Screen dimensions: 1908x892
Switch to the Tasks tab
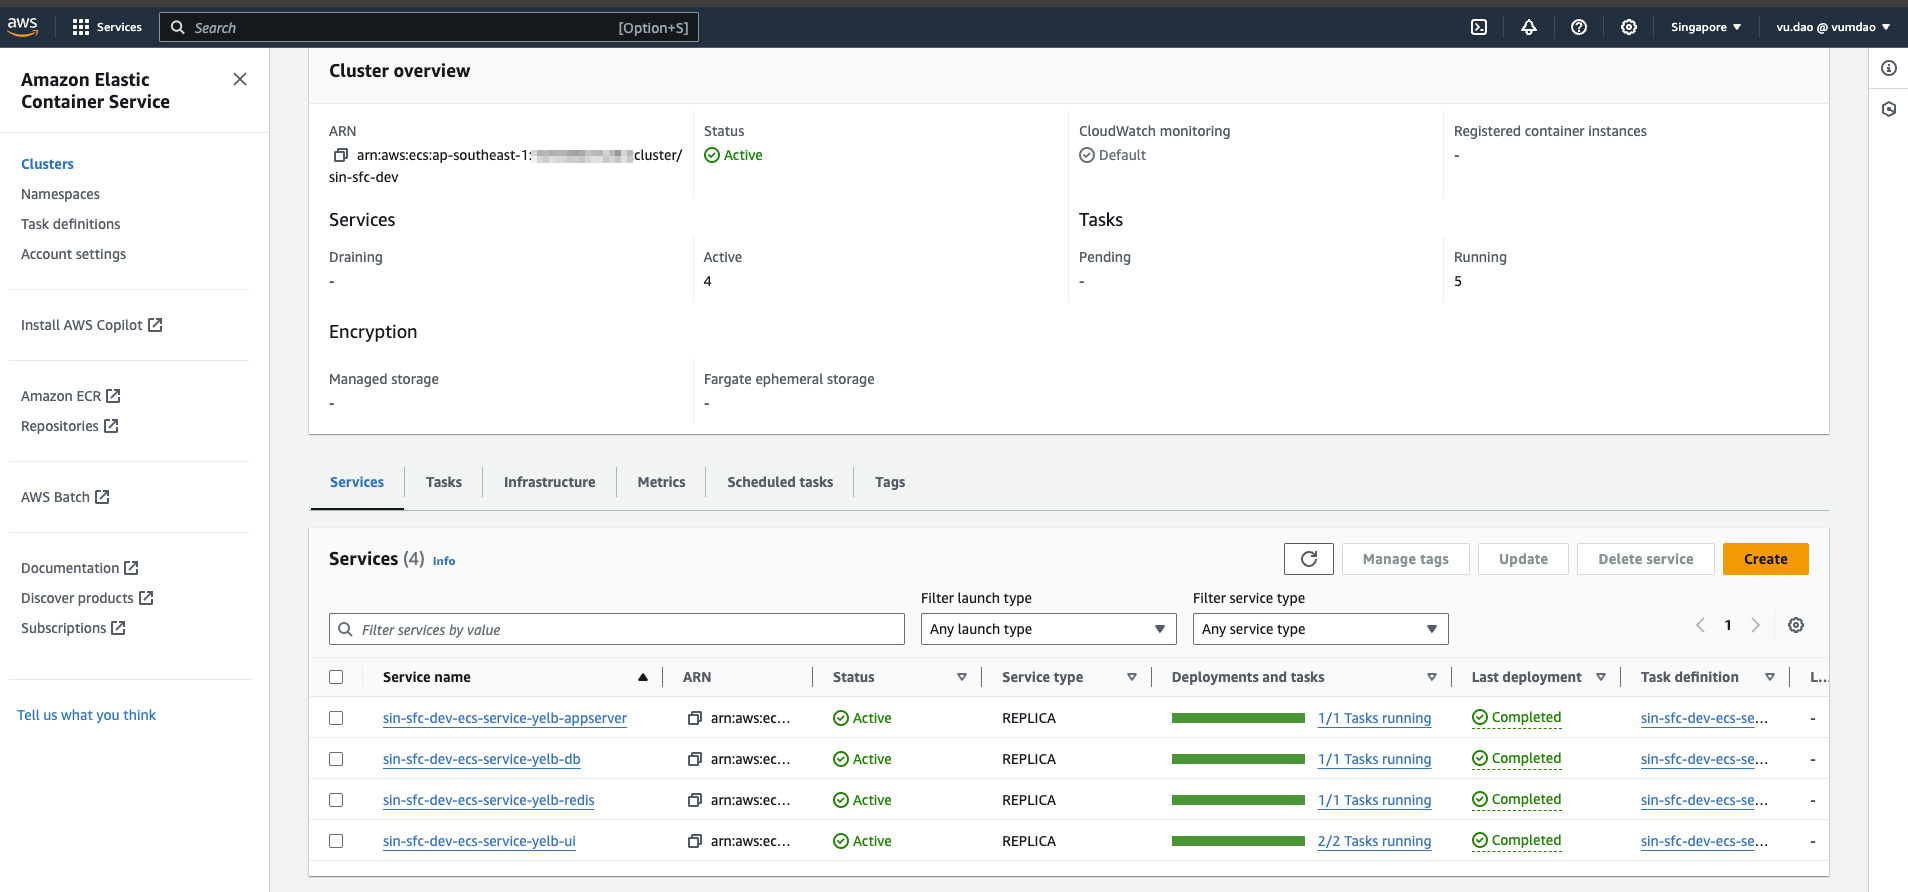[443, 482]
